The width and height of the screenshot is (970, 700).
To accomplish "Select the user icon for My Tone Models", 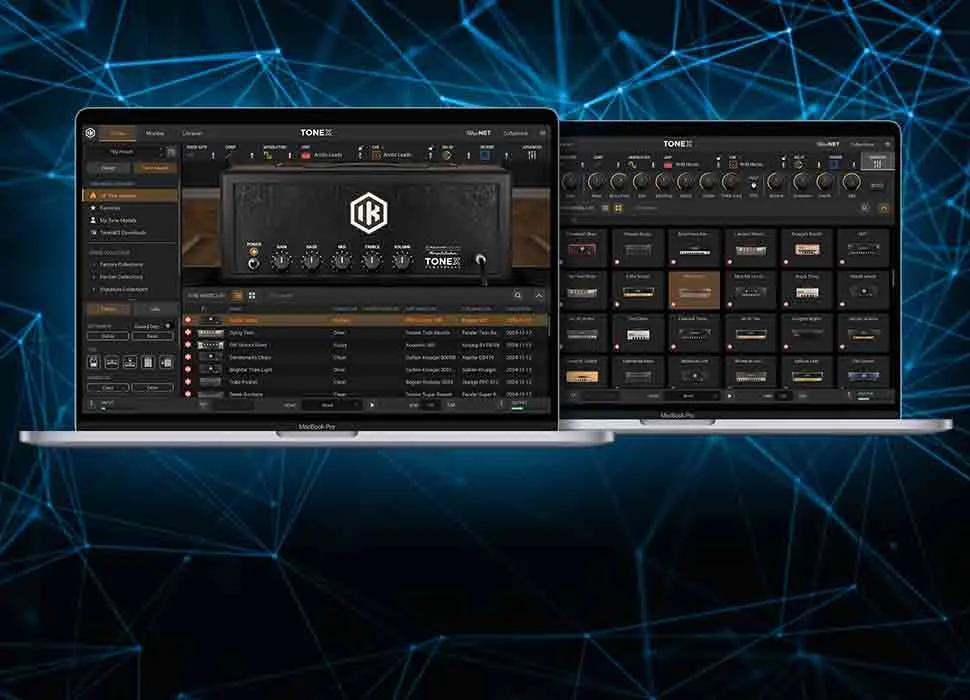I will point(93,220).
